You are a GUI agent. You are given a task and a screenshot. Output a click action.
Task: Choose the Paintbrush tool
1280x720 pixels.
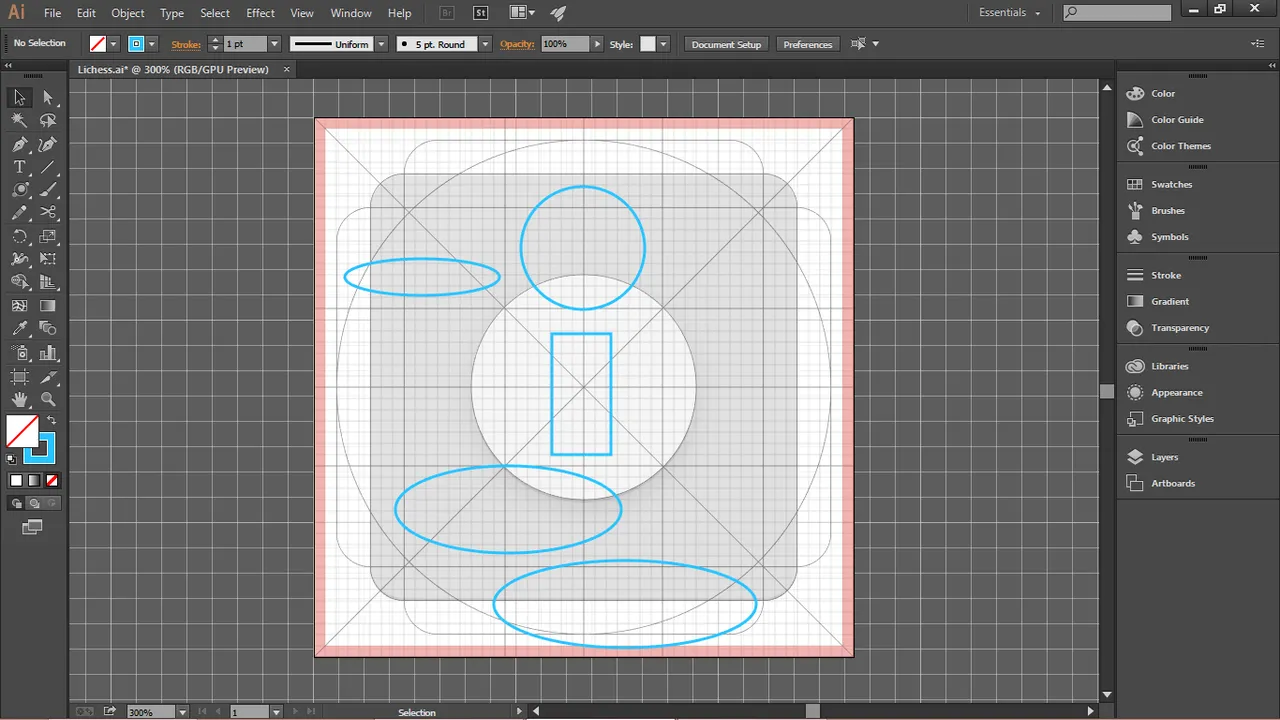coord(48,190)
